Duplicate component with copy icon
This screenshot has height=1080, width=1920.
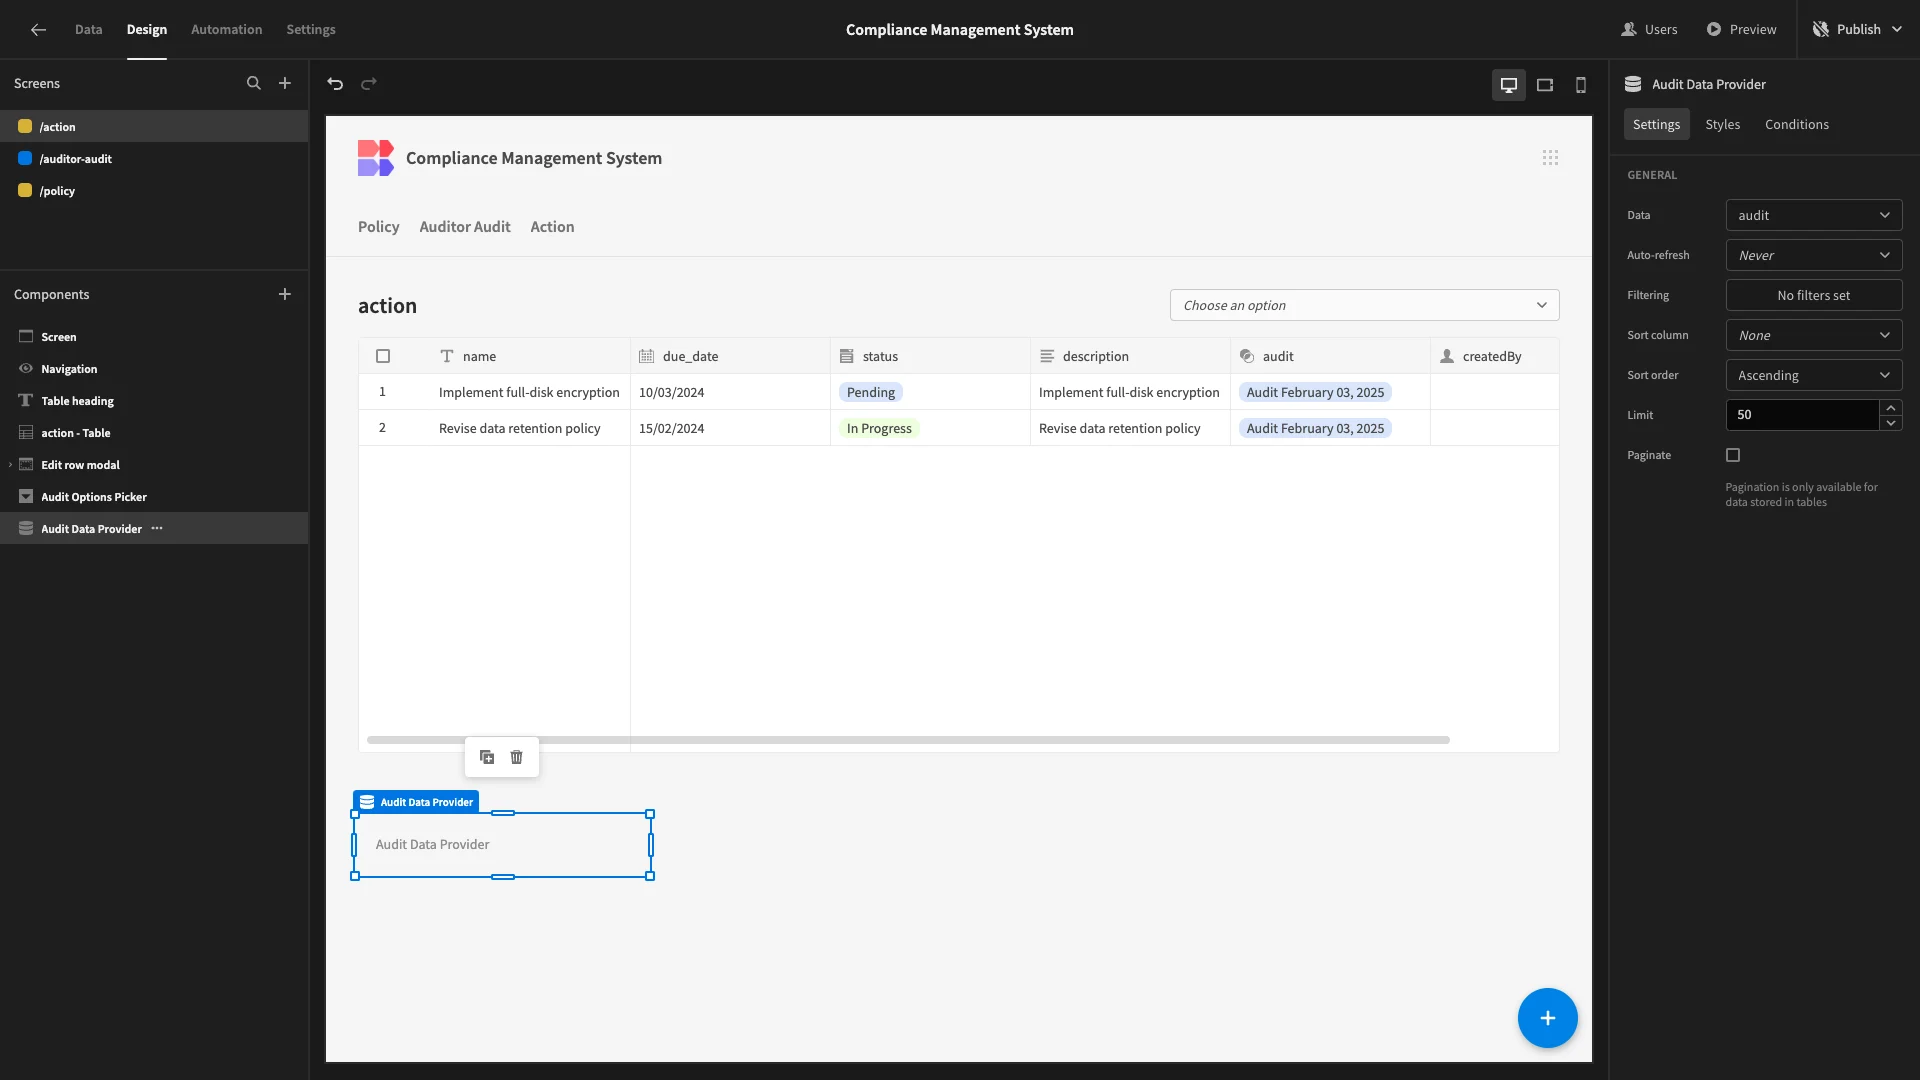[x=487, y=757]
